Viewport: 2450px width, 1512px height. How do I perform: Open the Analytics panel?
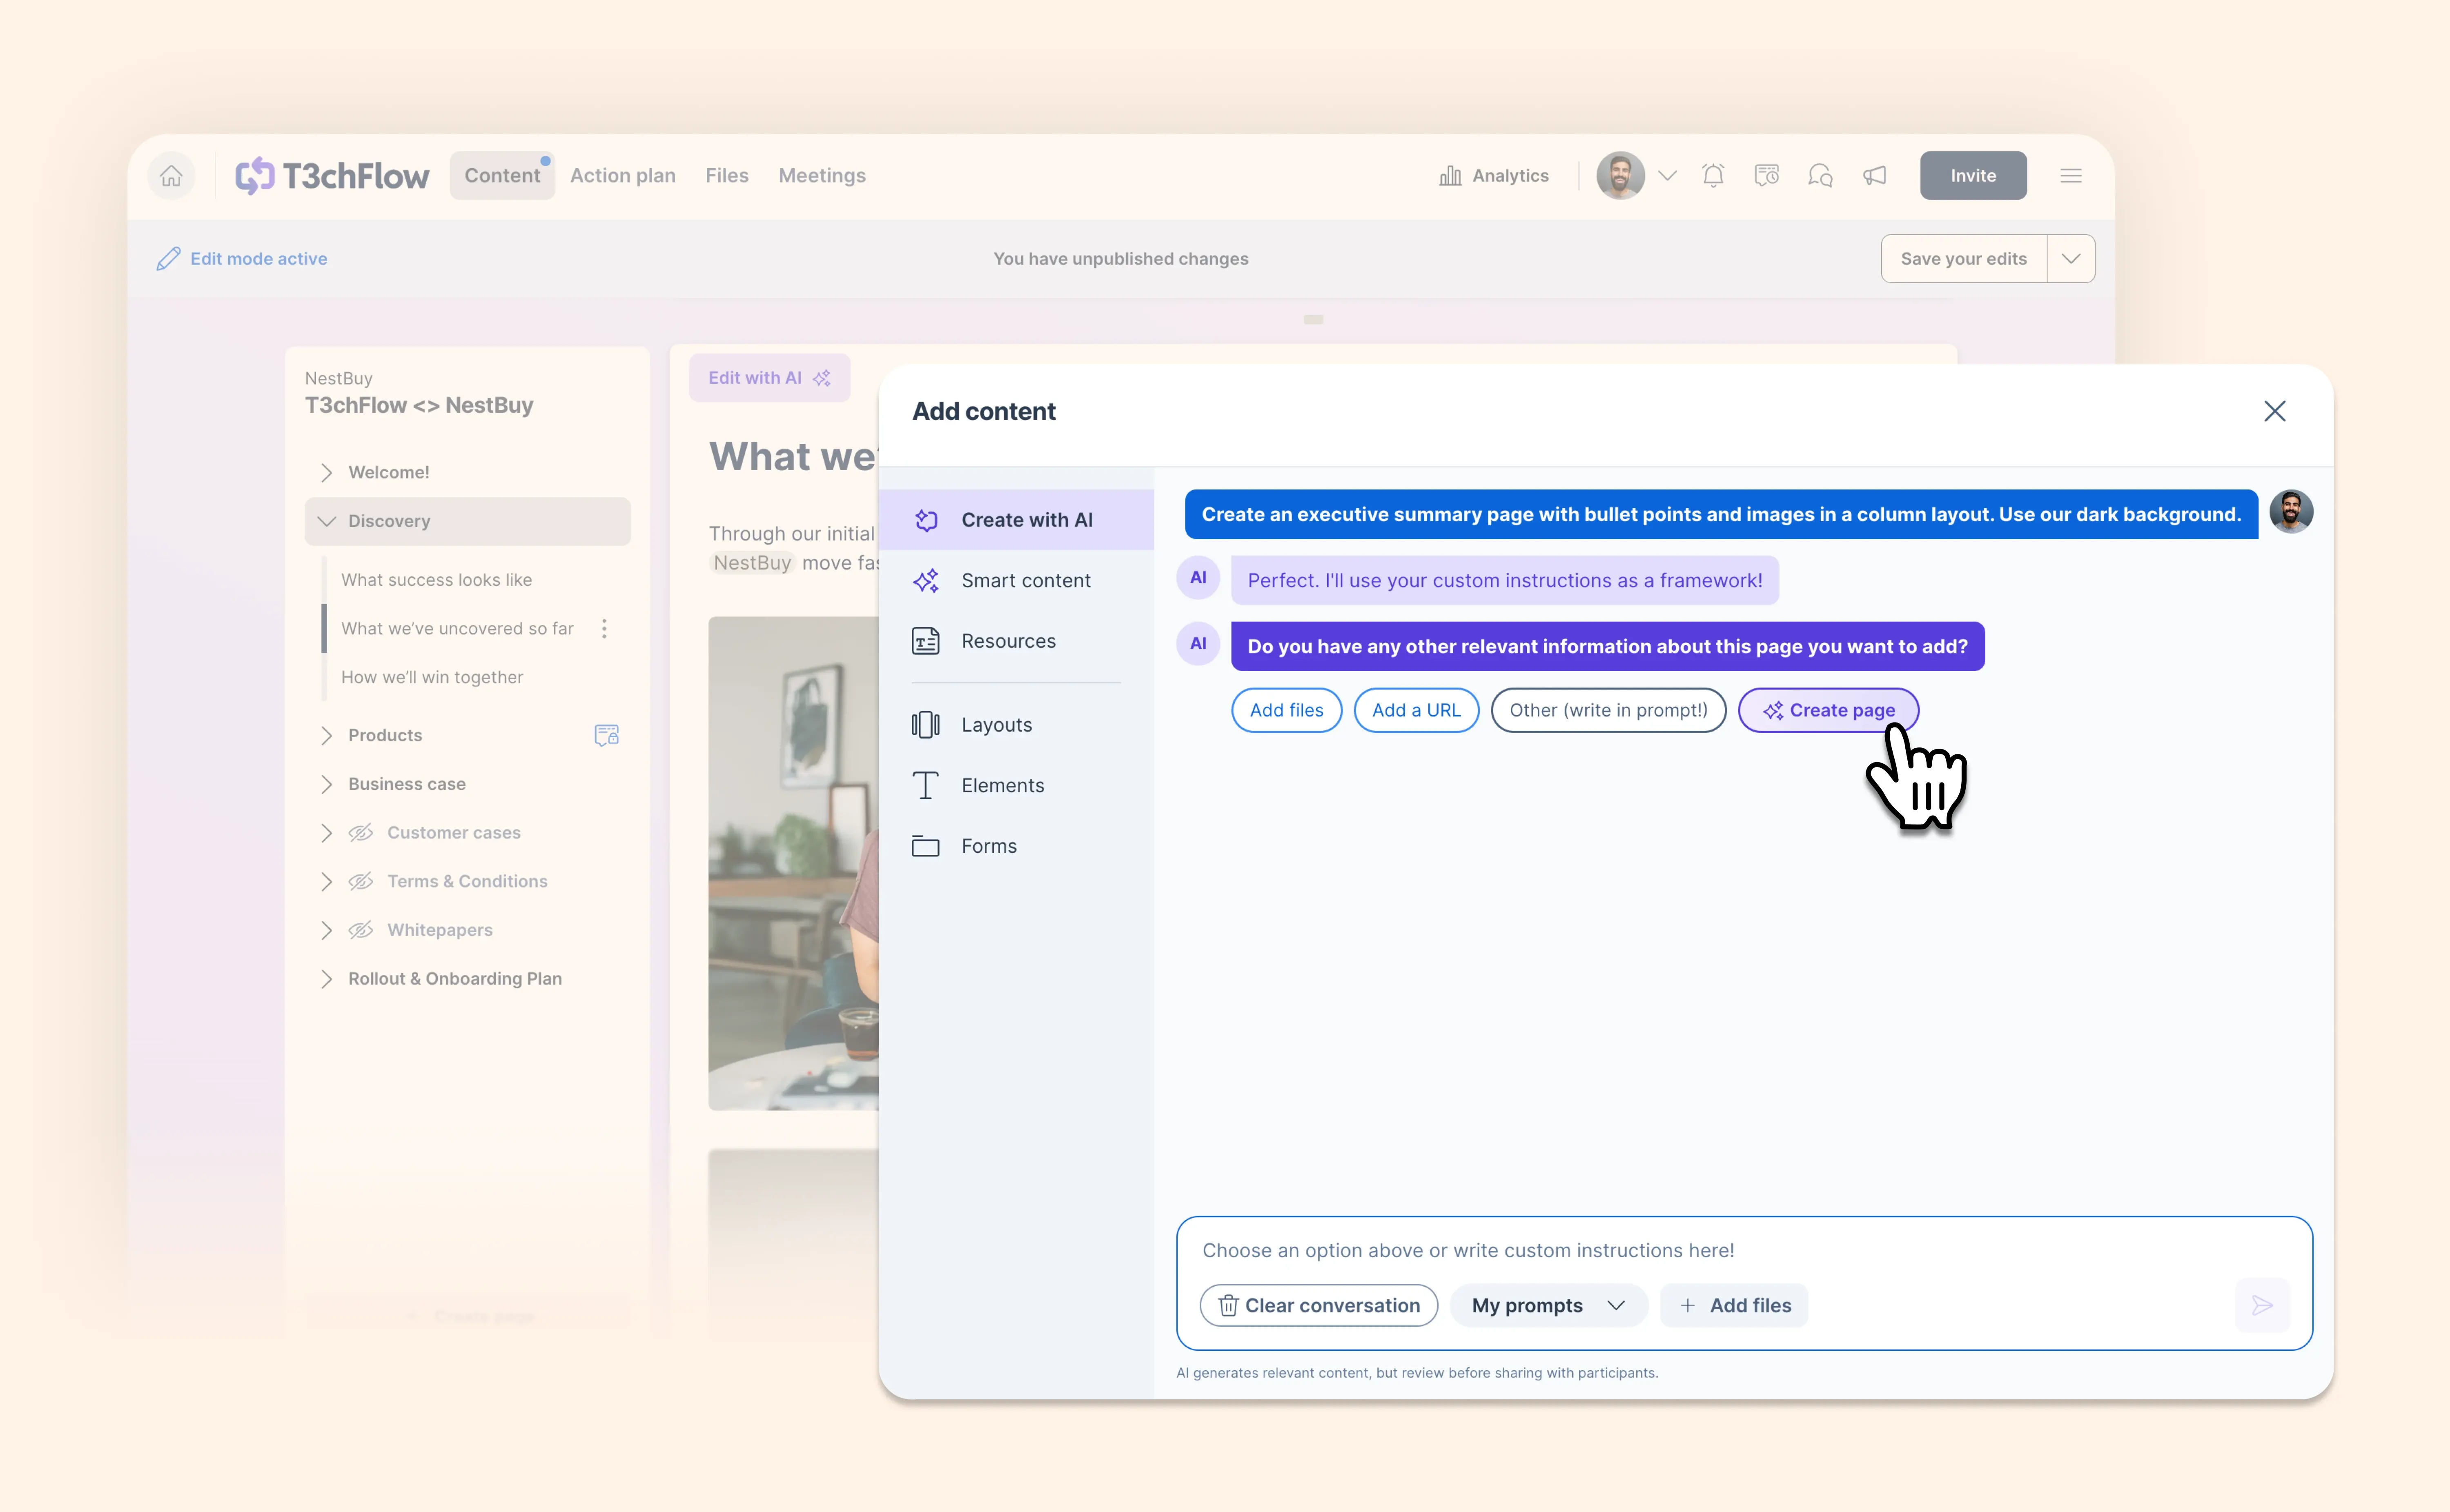pos(1494,175)
